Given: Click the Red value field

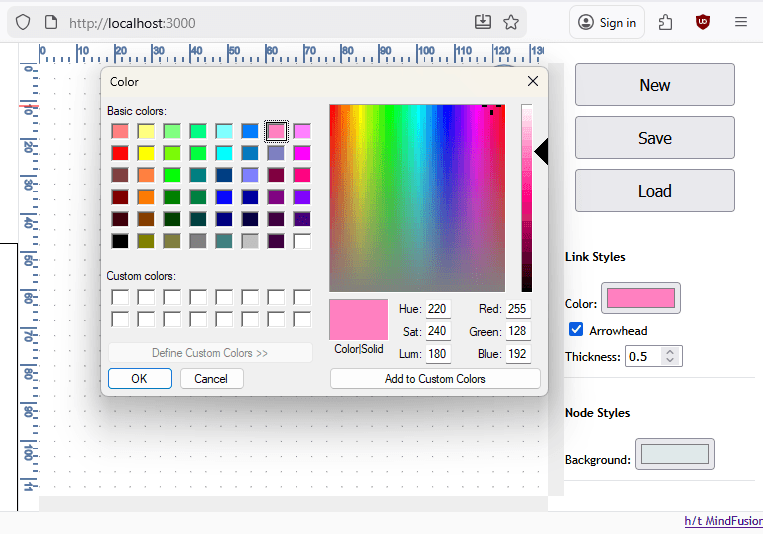Looking at the screenshot, I should (518, 309).
